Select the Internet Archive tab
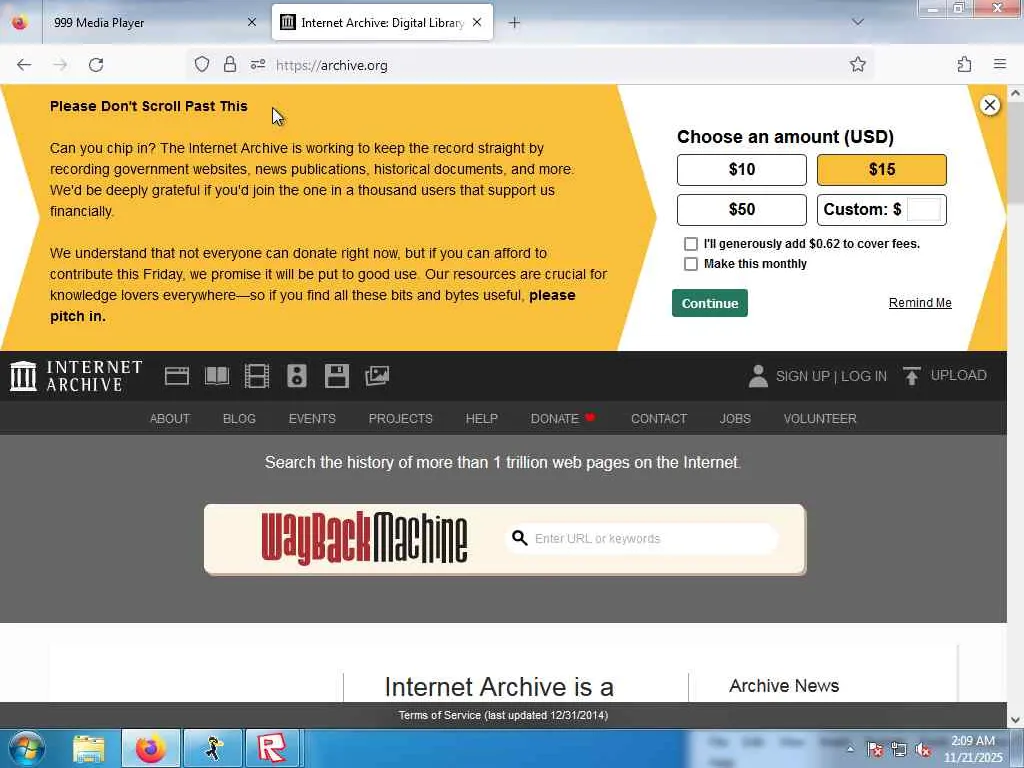 coord(382,22)
